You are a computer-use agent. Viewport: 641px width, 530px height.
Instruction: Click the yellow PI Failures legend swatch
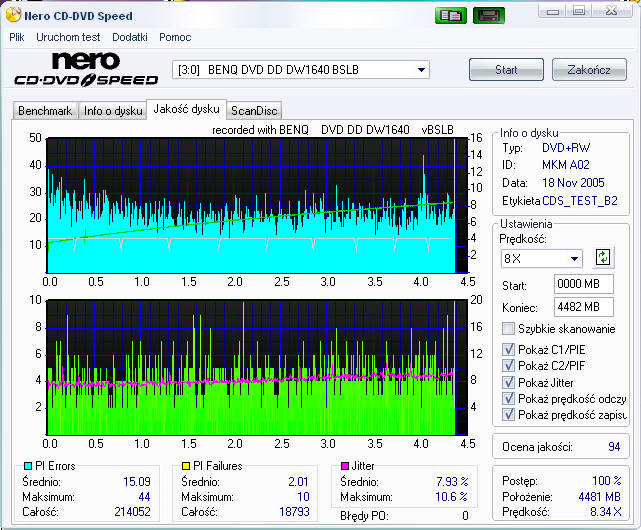pyautogui.click(x=186, y=466)
